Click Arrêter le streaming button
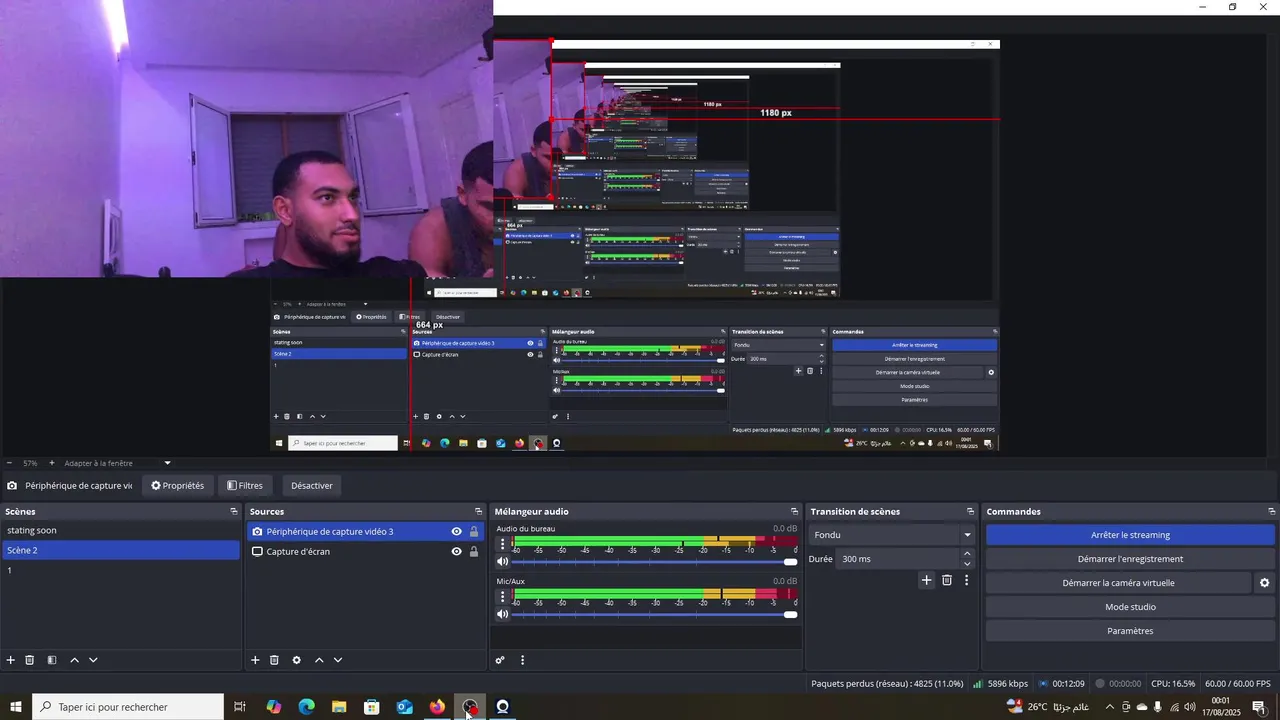 pyautogui.click(x=1130, y=535)
